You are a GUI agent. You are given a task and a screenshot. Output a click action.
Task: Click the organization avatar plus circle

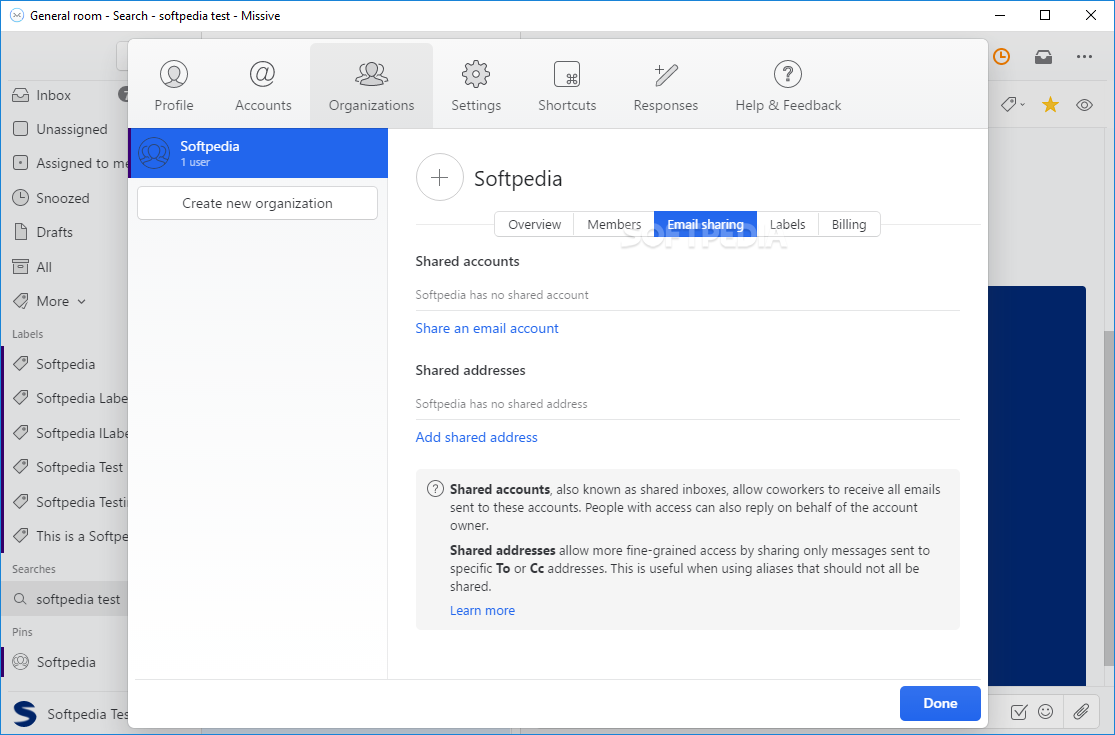click(439, 178)
